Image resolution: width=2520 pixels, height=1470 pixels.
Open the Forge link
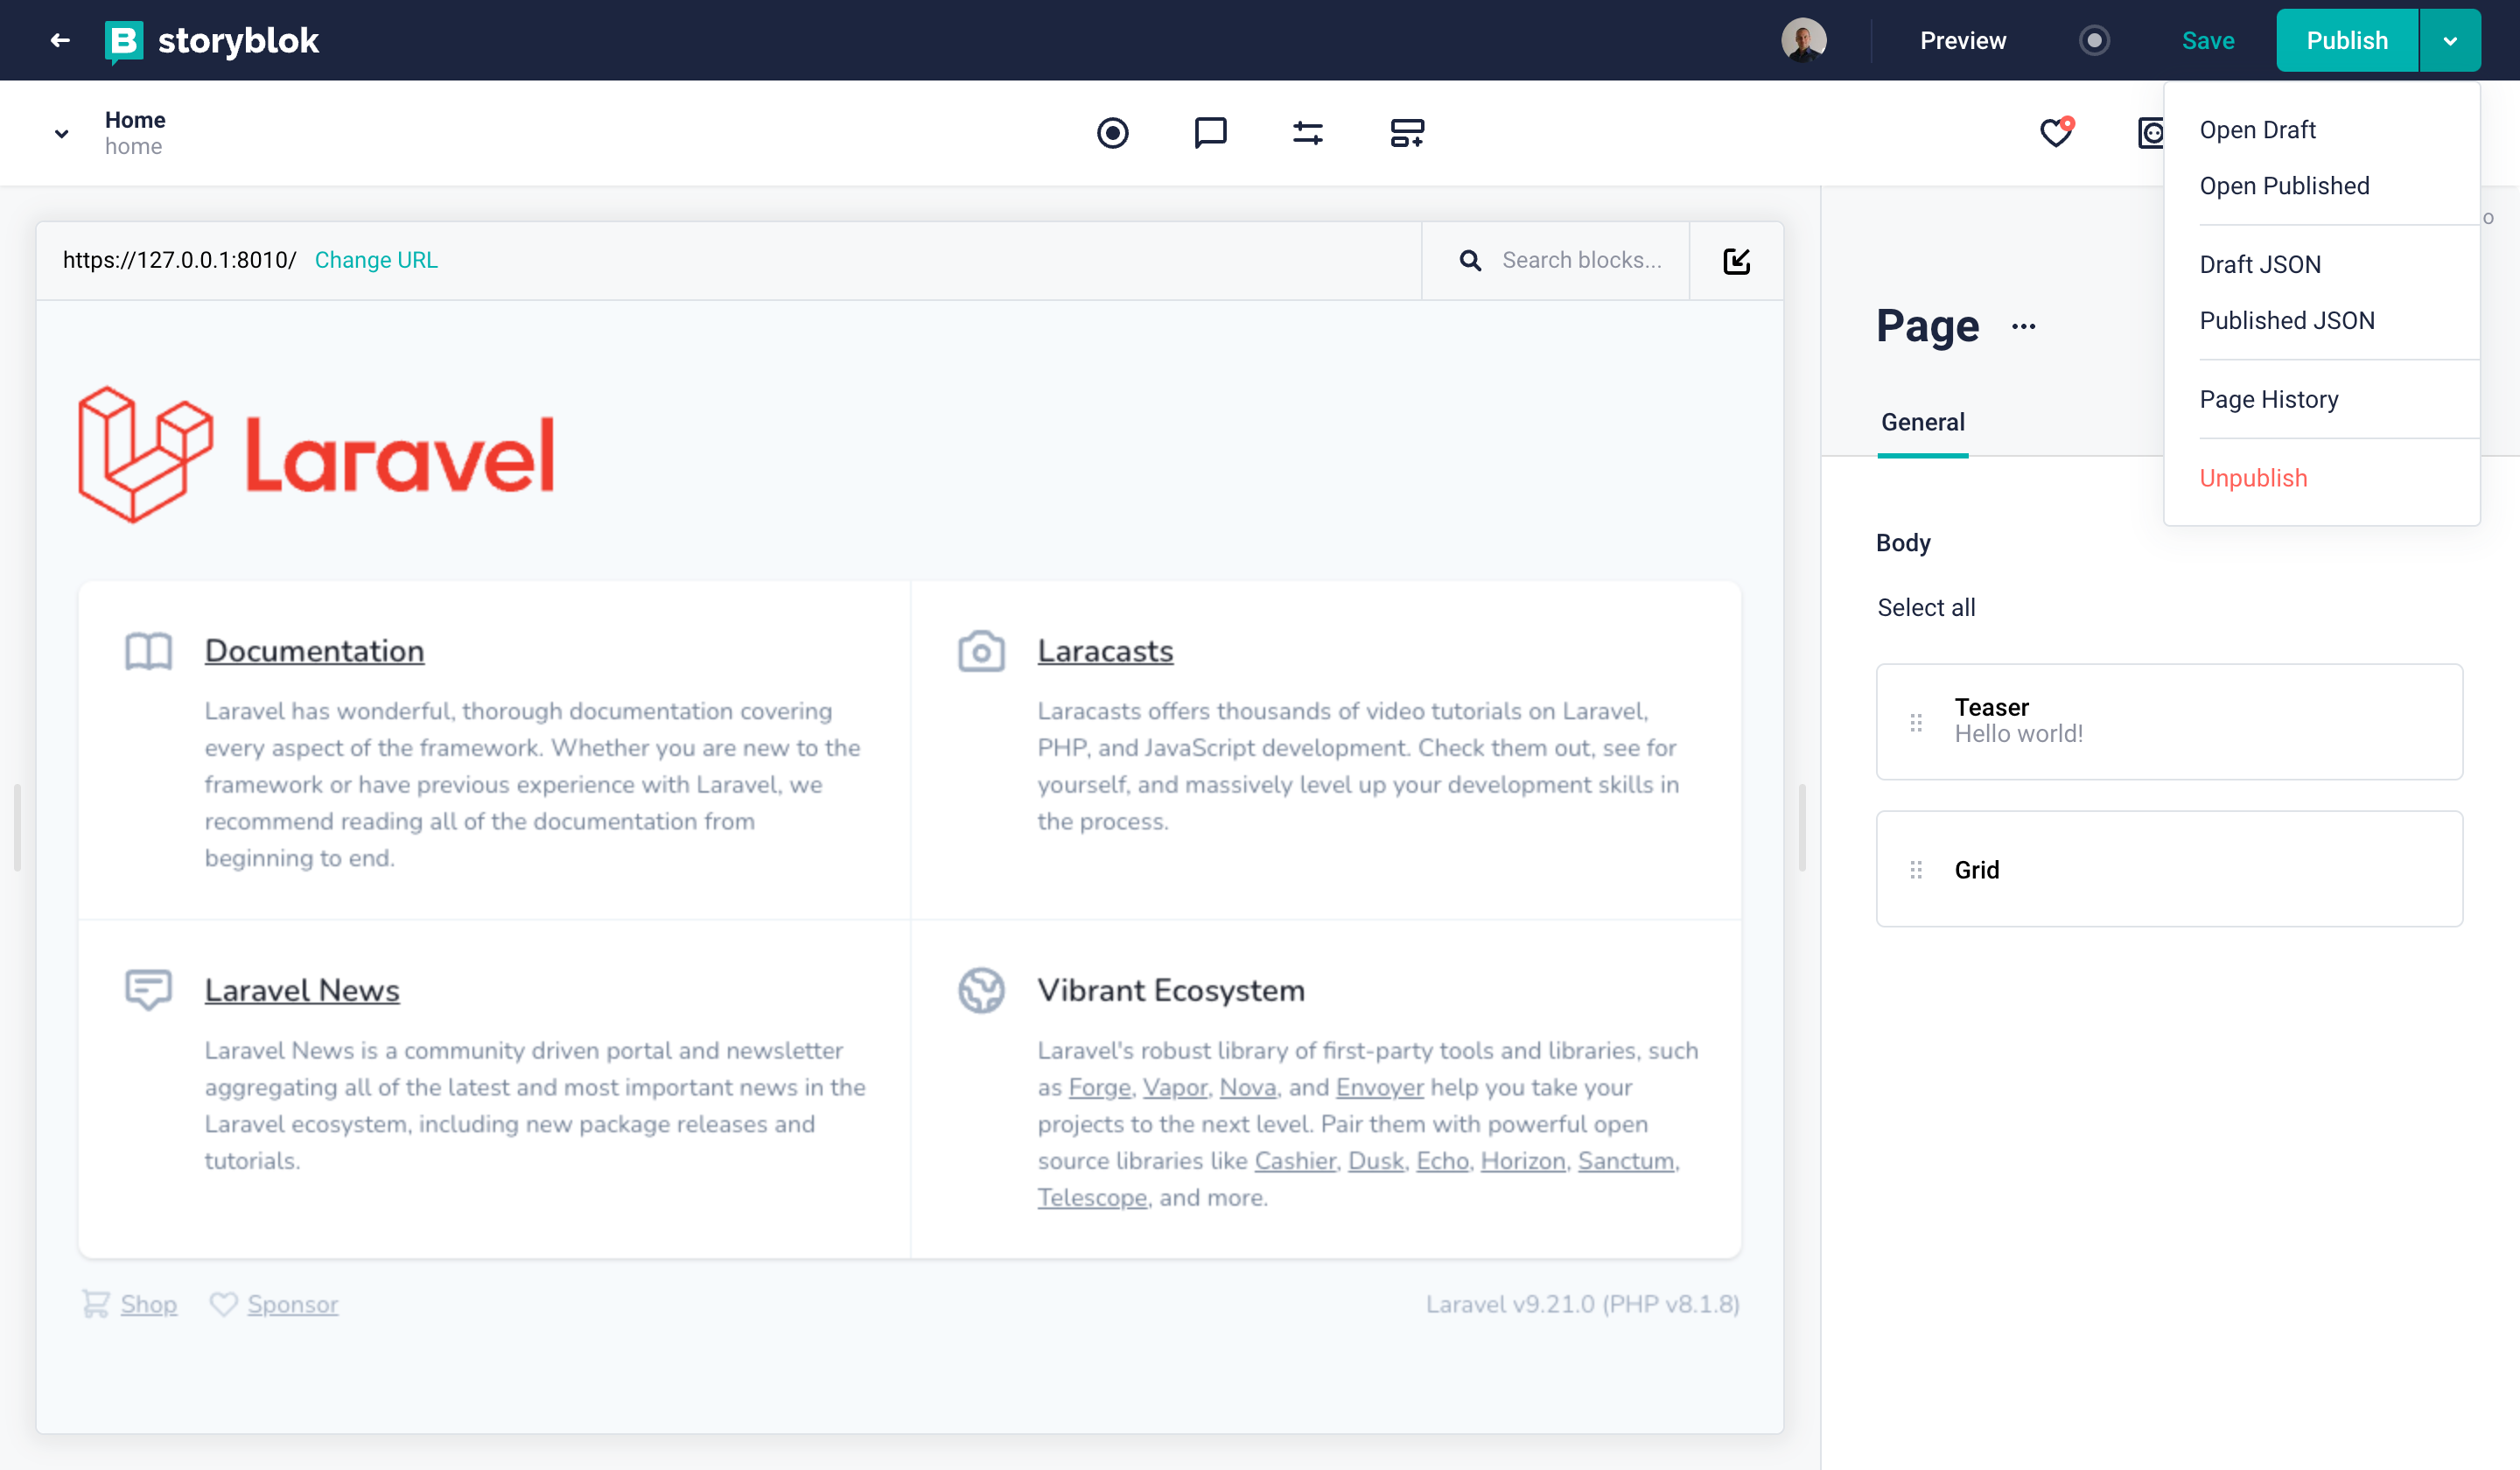click(1099, 1087)
